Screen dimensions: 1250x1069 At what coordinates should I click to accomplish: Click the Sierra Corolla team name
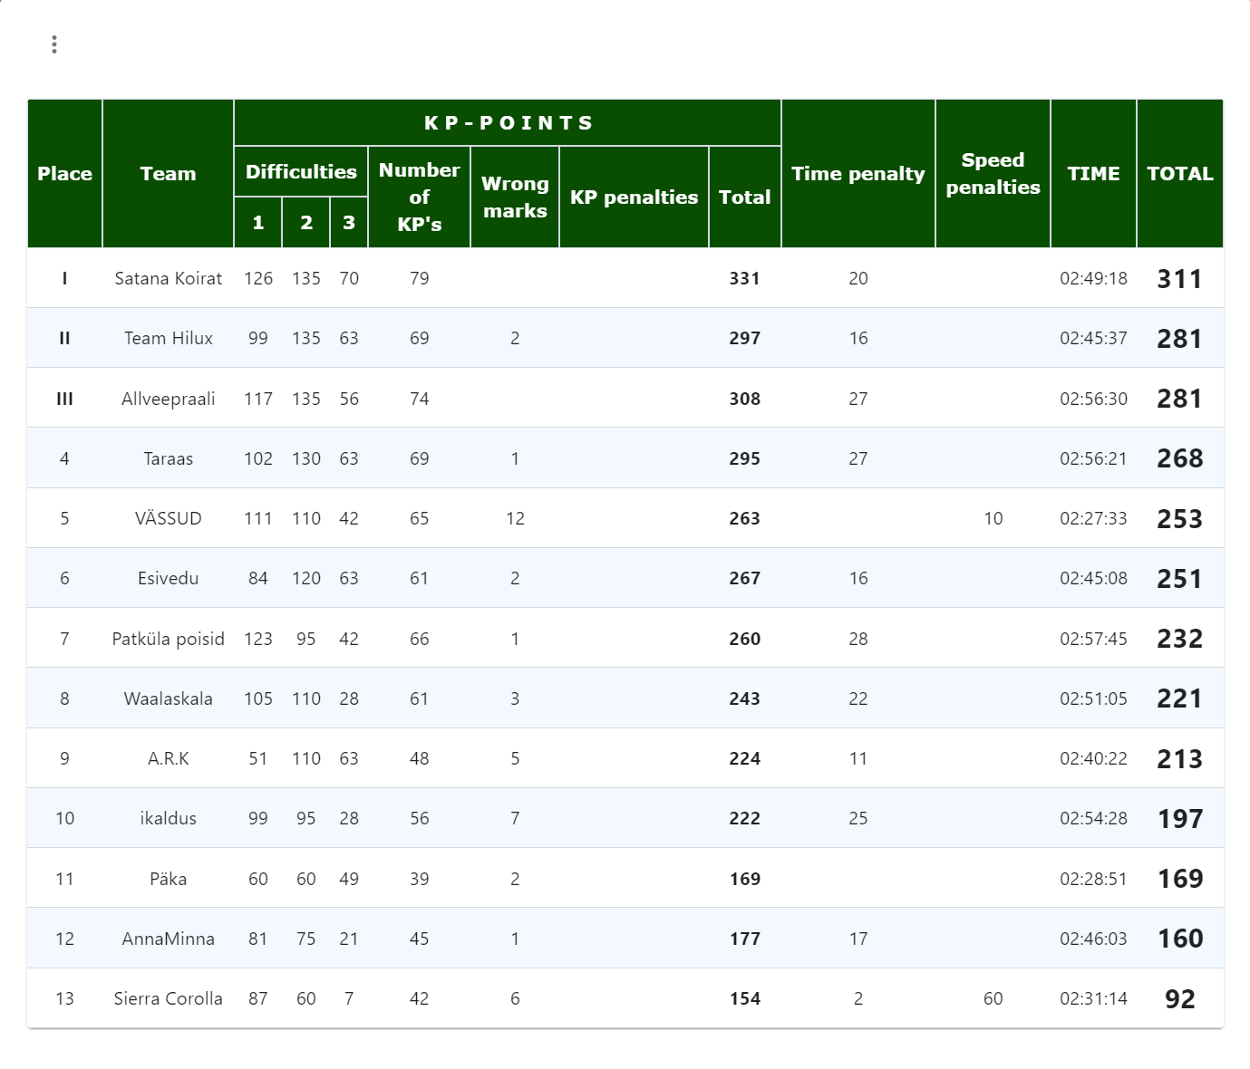point(168,998)
